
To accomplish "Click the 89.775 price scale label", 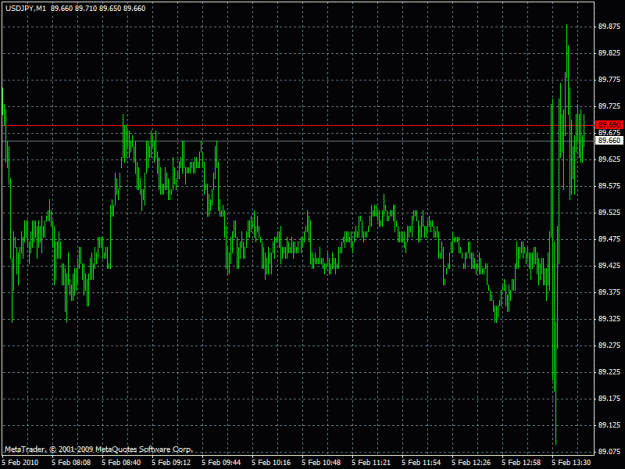I will (609, 80).
